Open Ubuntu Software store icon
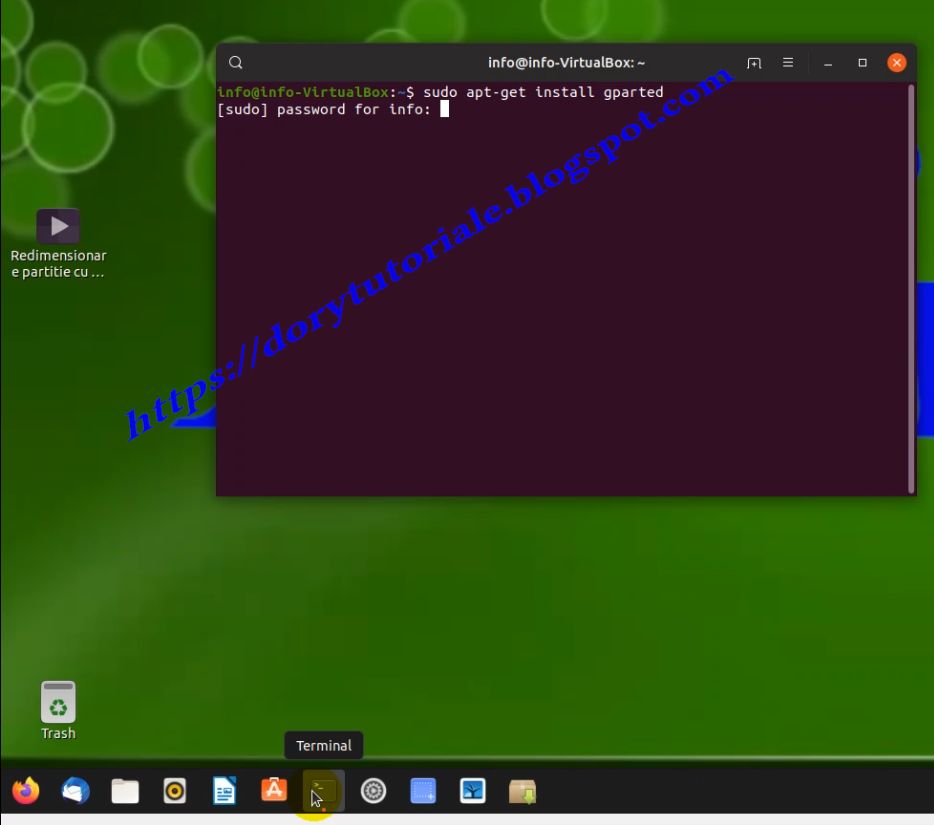Viewport: 934px width, 825px height. coord(274,790)
